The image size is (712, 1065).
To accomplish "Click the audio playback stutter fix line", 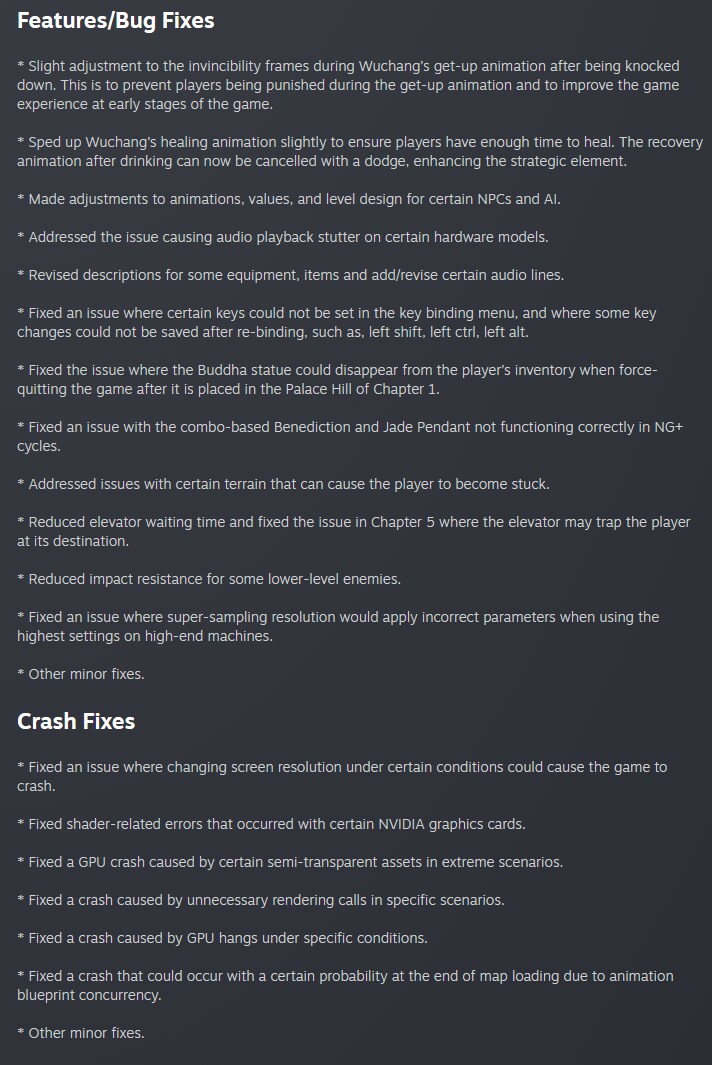I will pos(283,237).
